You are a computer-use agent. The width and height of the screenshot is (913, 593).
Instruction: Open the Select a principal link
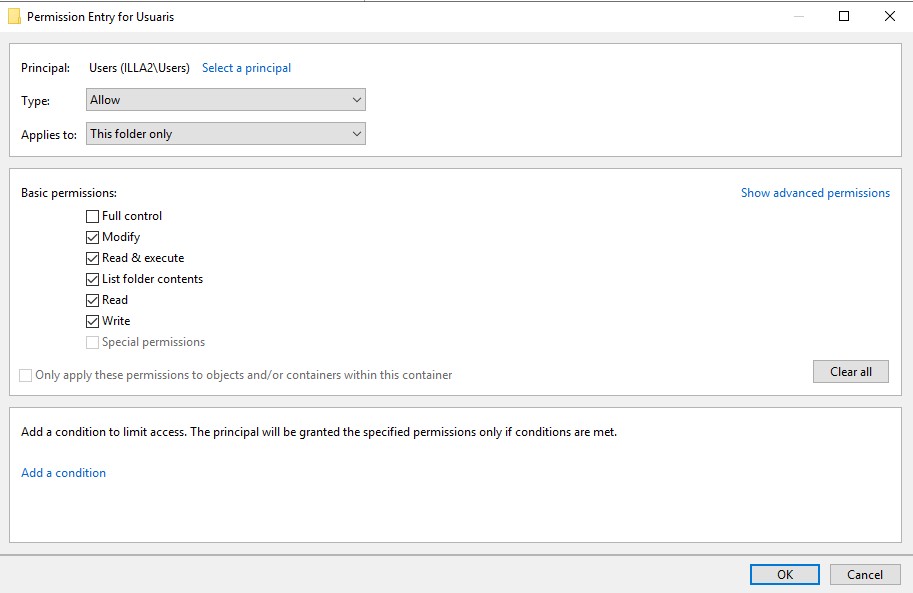point(246,68)
